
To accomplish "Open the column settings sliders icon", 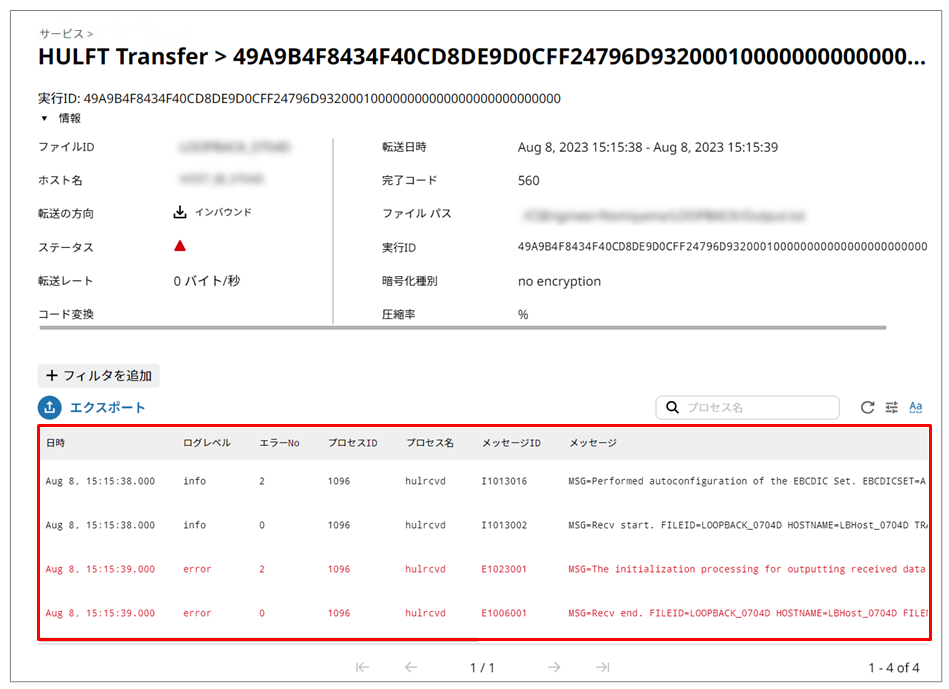I will click(891, 408).
